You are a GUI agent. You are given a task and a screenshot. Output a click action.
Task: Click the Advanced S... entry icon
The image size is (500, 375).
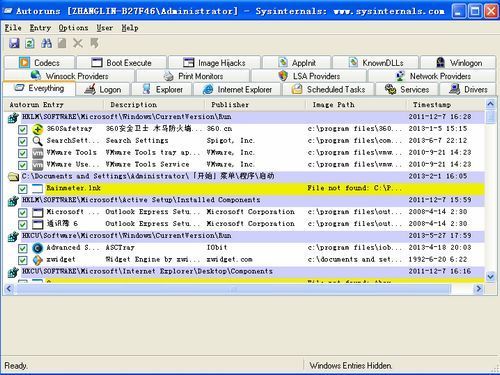pos(37,248)
